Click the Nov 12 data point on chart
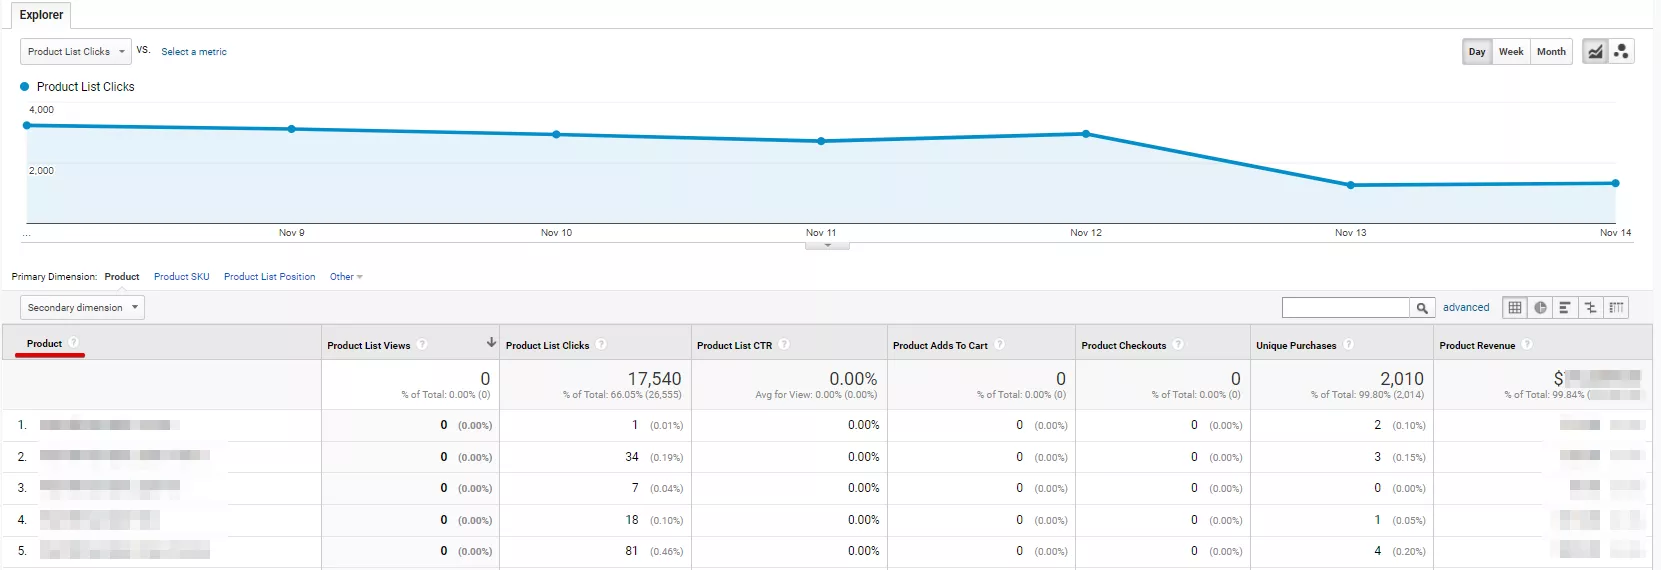Screen dimensions: 1661x570 tap(1086, 134)
